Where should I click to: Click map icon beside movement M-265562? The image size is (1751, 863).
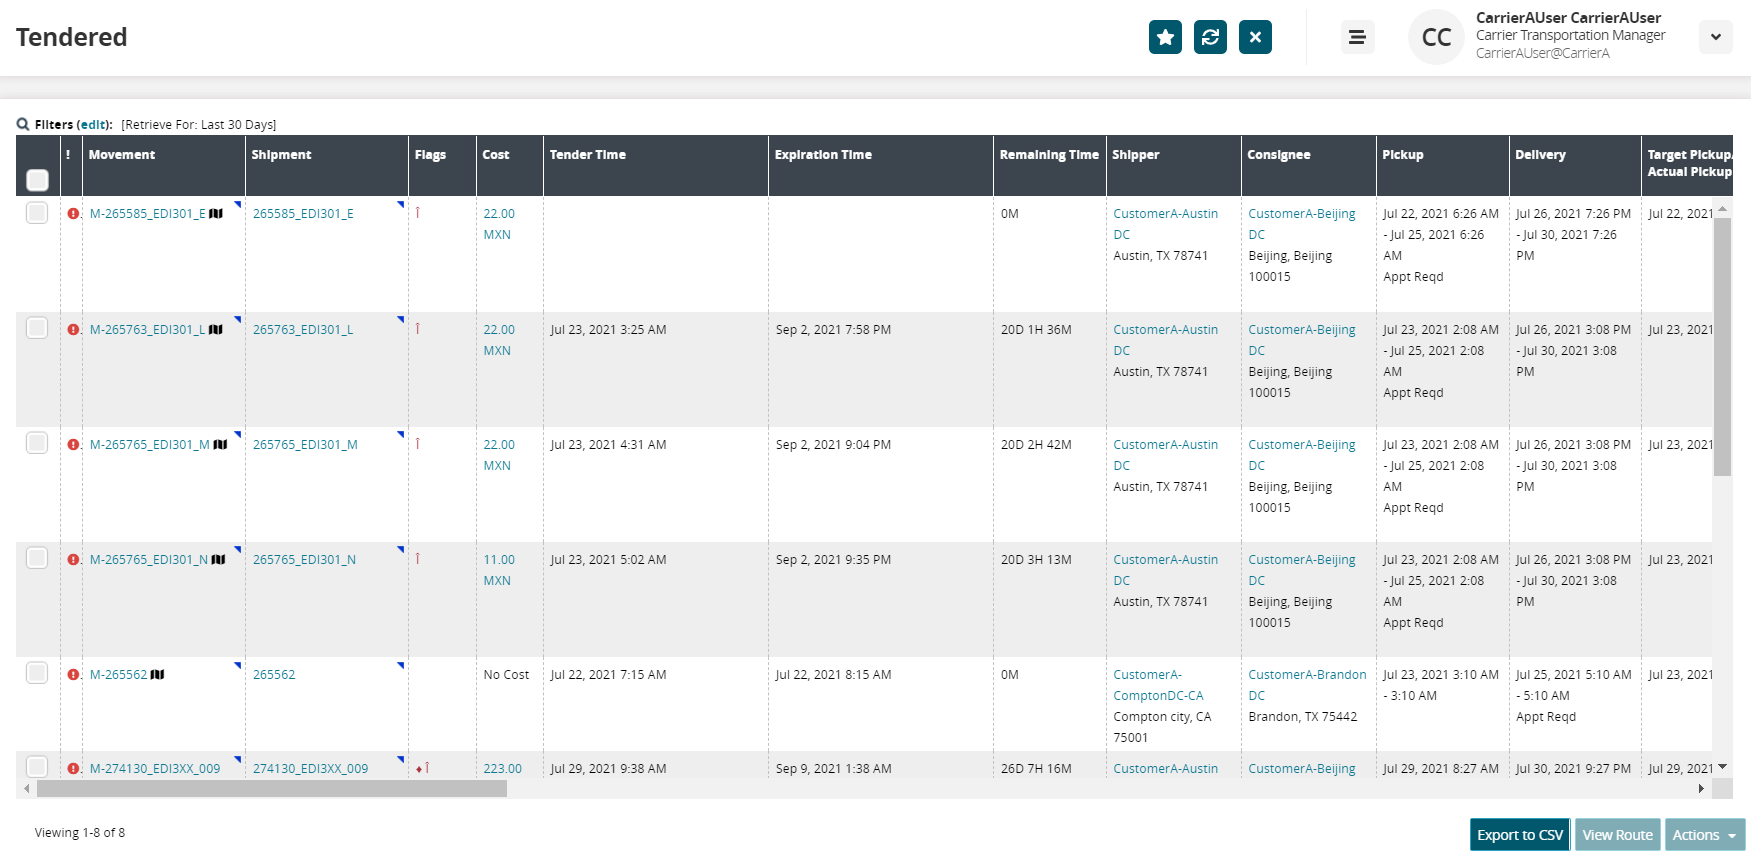pos(157,675)
